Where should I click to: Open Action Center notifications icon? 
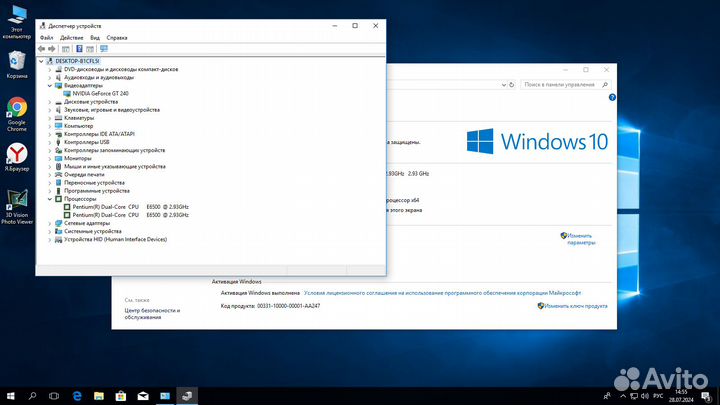(x=707, y=396)
